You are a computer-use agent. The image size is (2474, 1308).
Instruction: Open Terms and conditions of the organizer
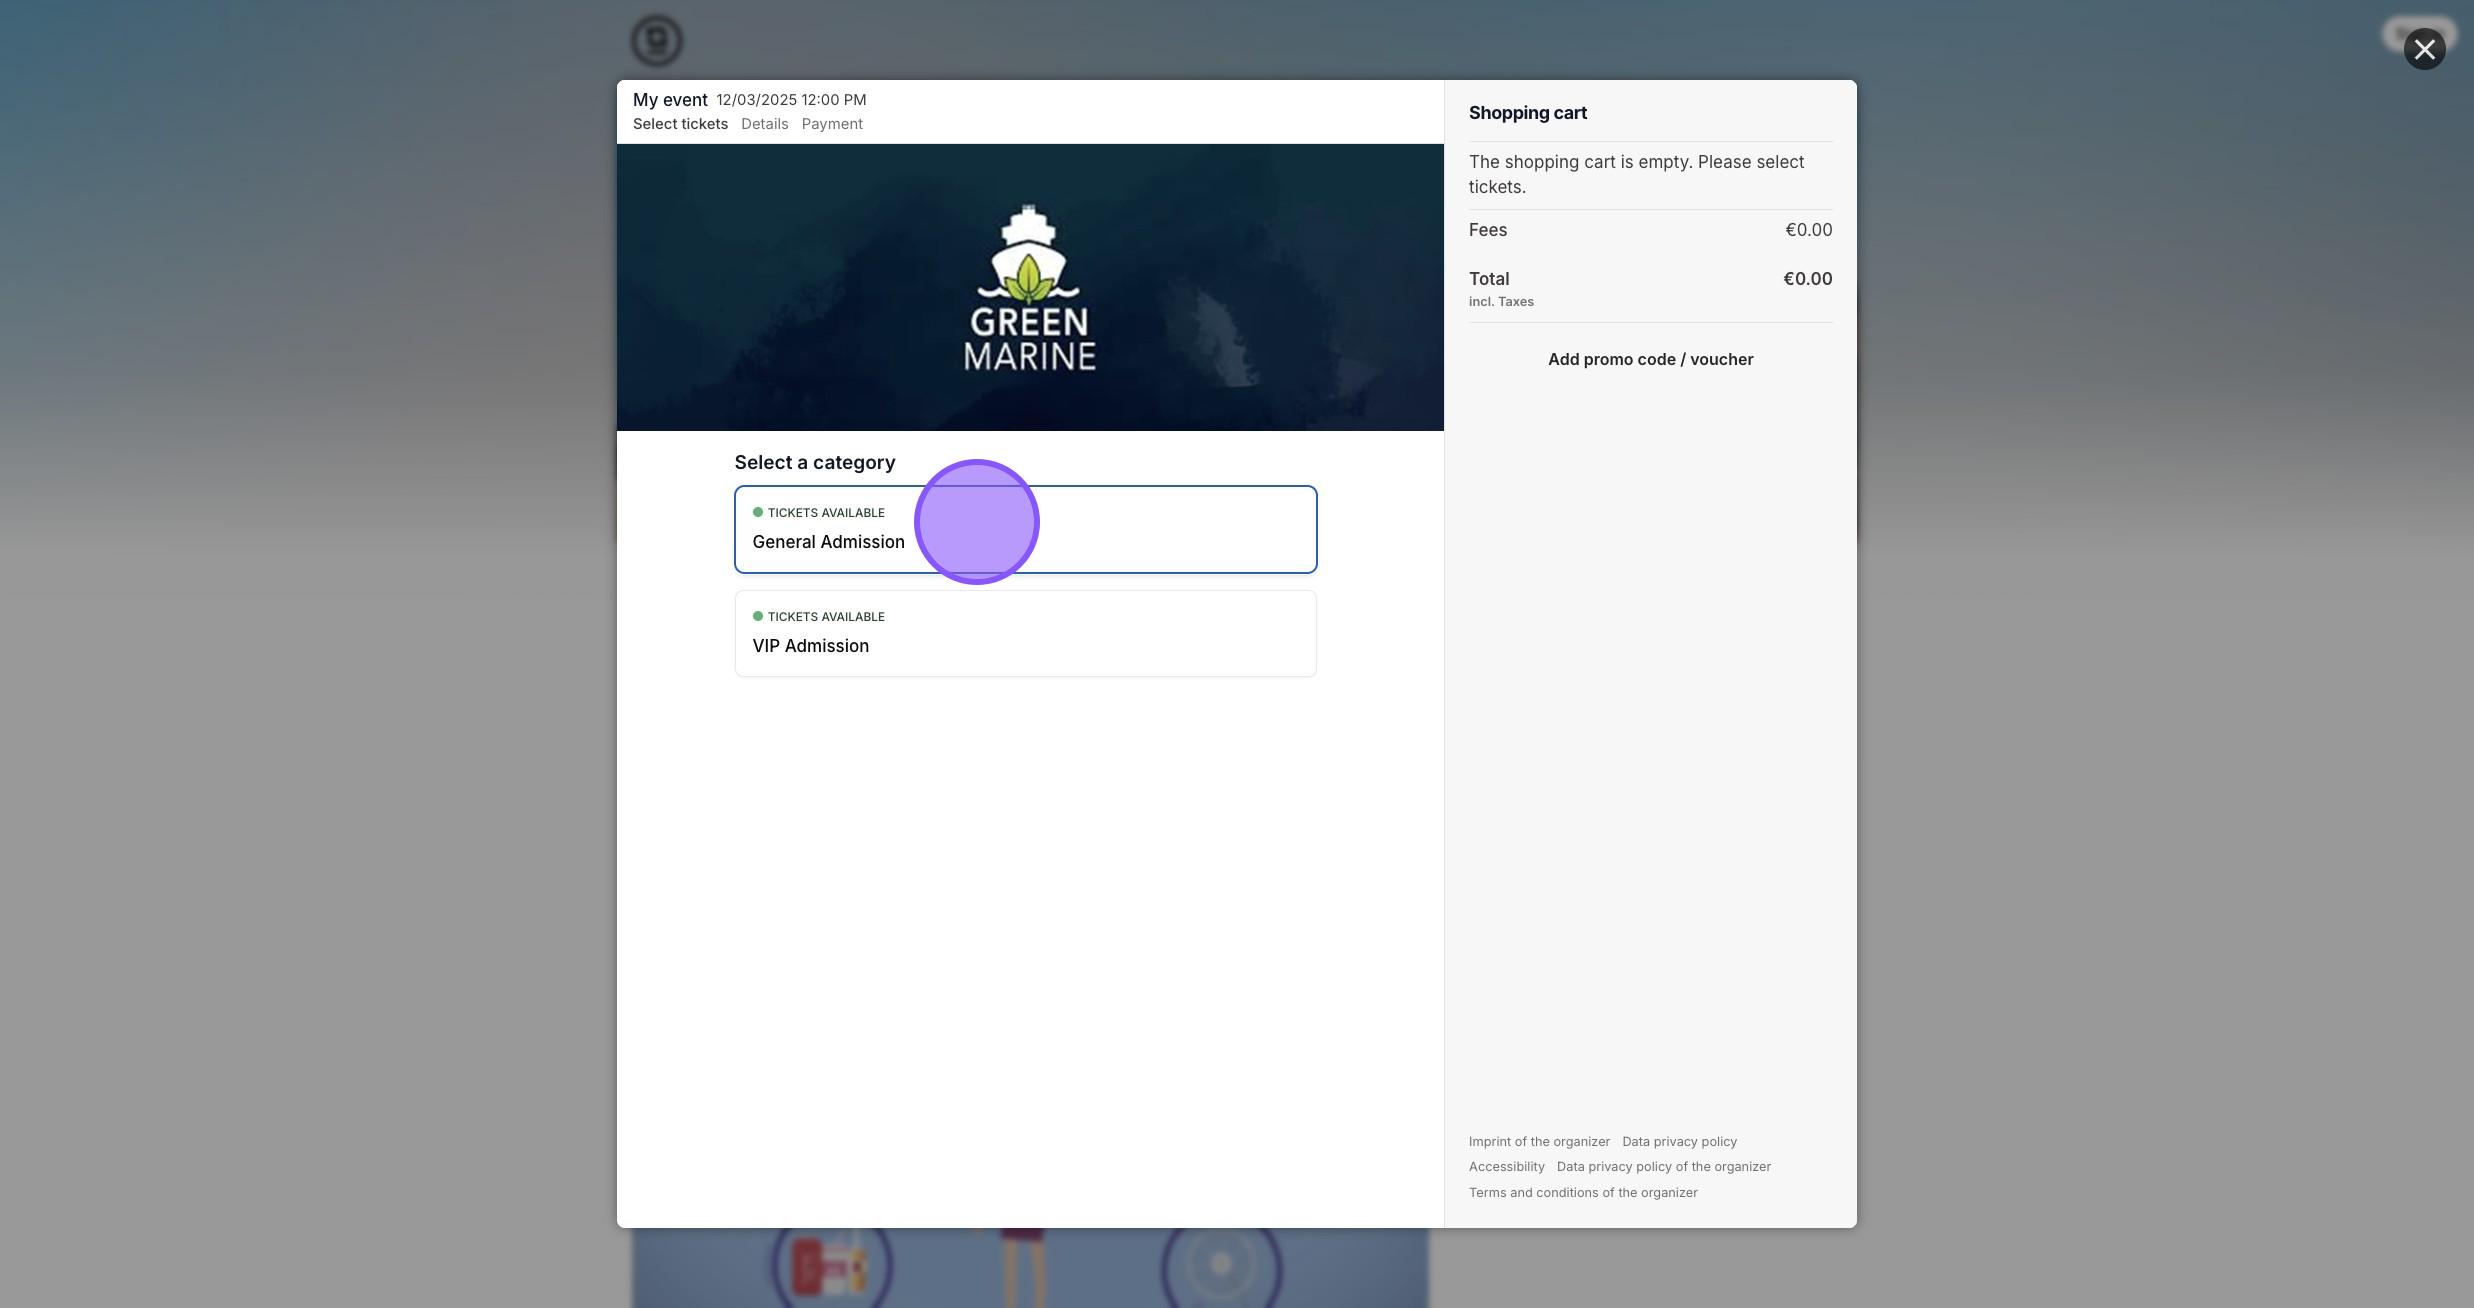click(1583, 1192)
